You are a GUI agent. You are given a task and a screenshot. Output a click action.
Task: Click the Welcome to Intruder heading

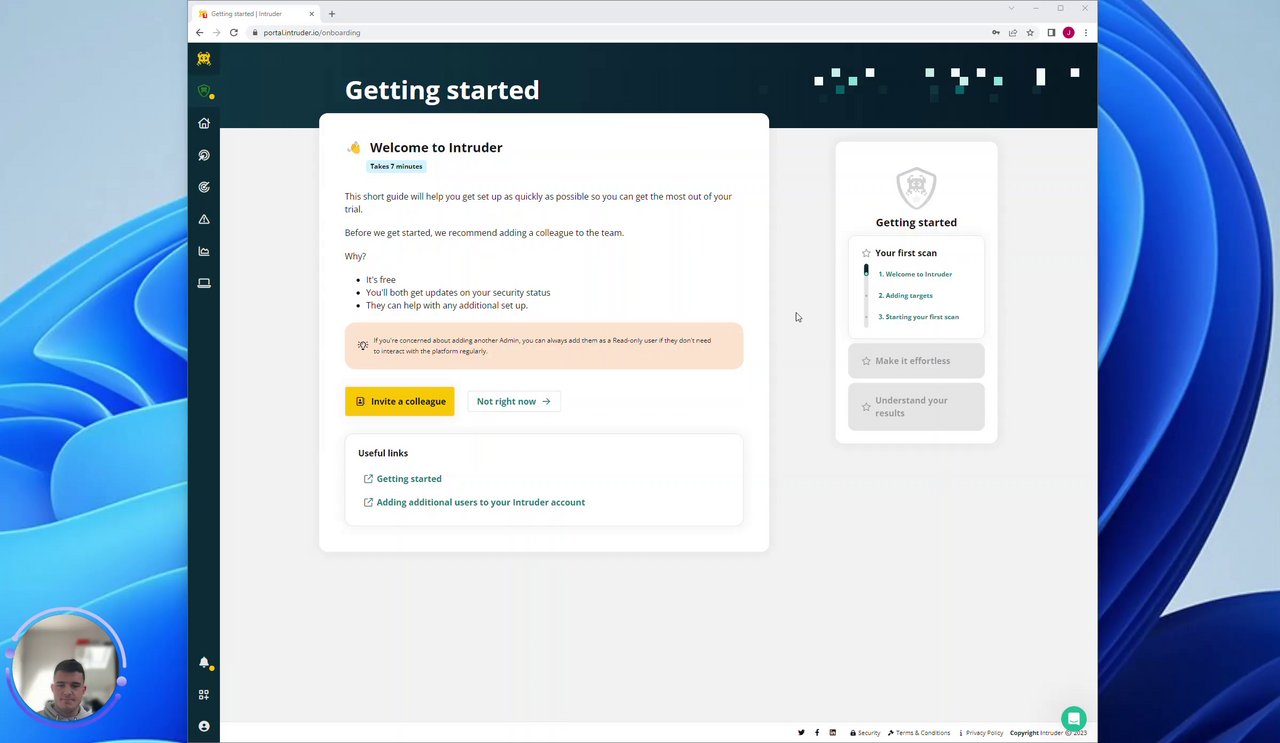coord(436,147)
